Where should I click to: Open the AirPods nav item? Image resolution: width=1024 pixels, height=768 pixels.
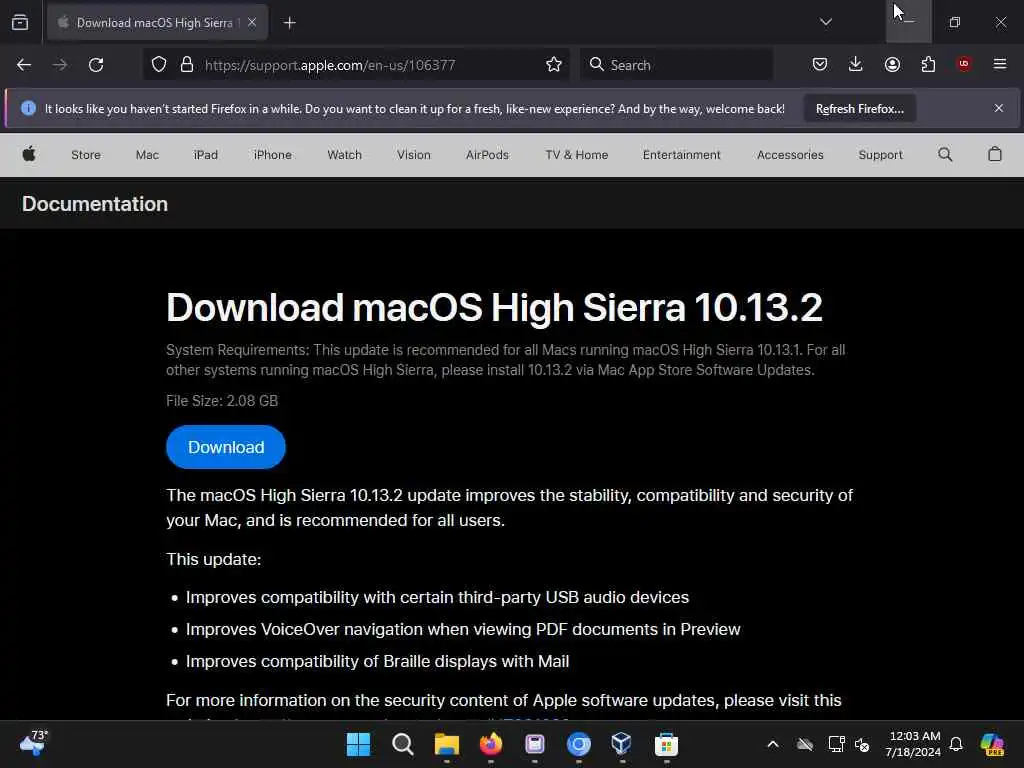coord(487,155)
